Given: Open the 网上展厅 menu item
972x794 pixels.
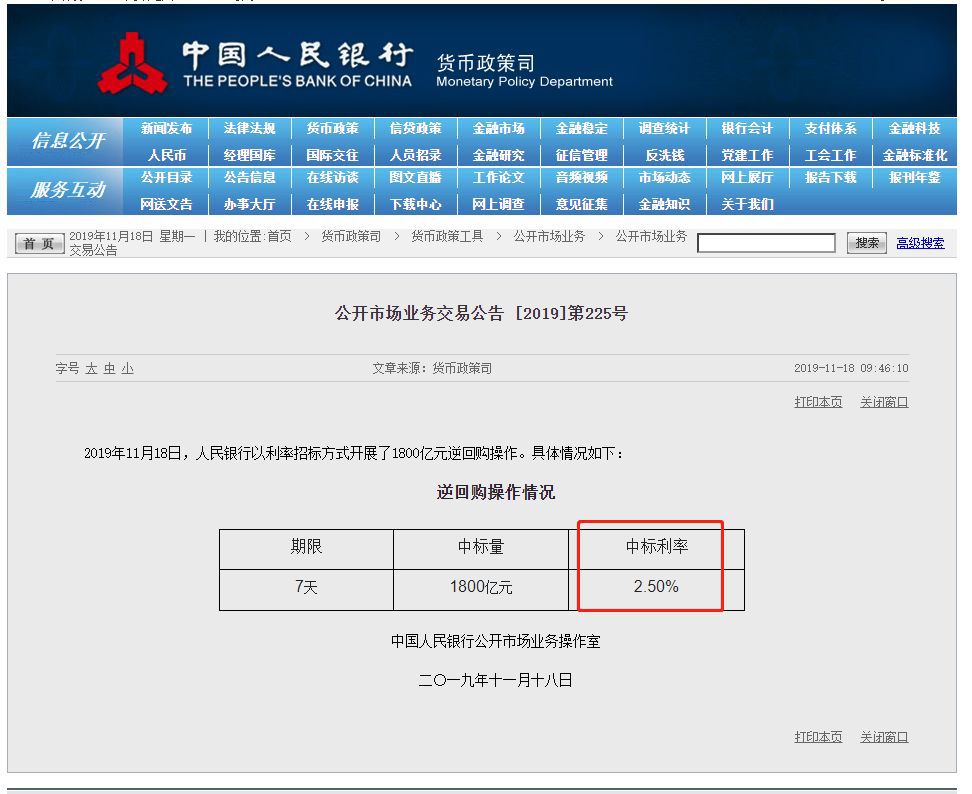Looking at the screenshot, I should click(747, 178).
